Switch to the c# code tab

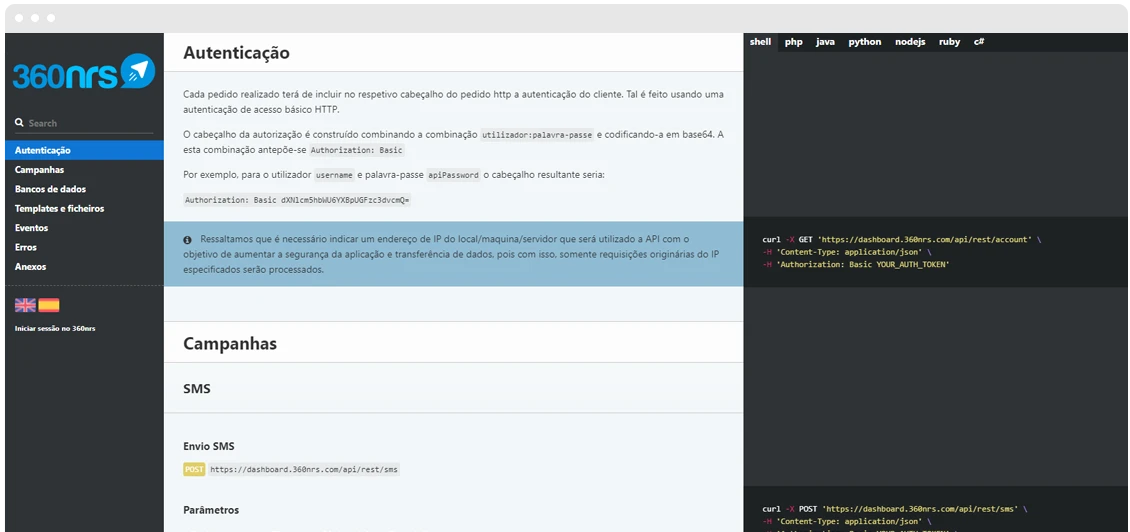(979, 42)
